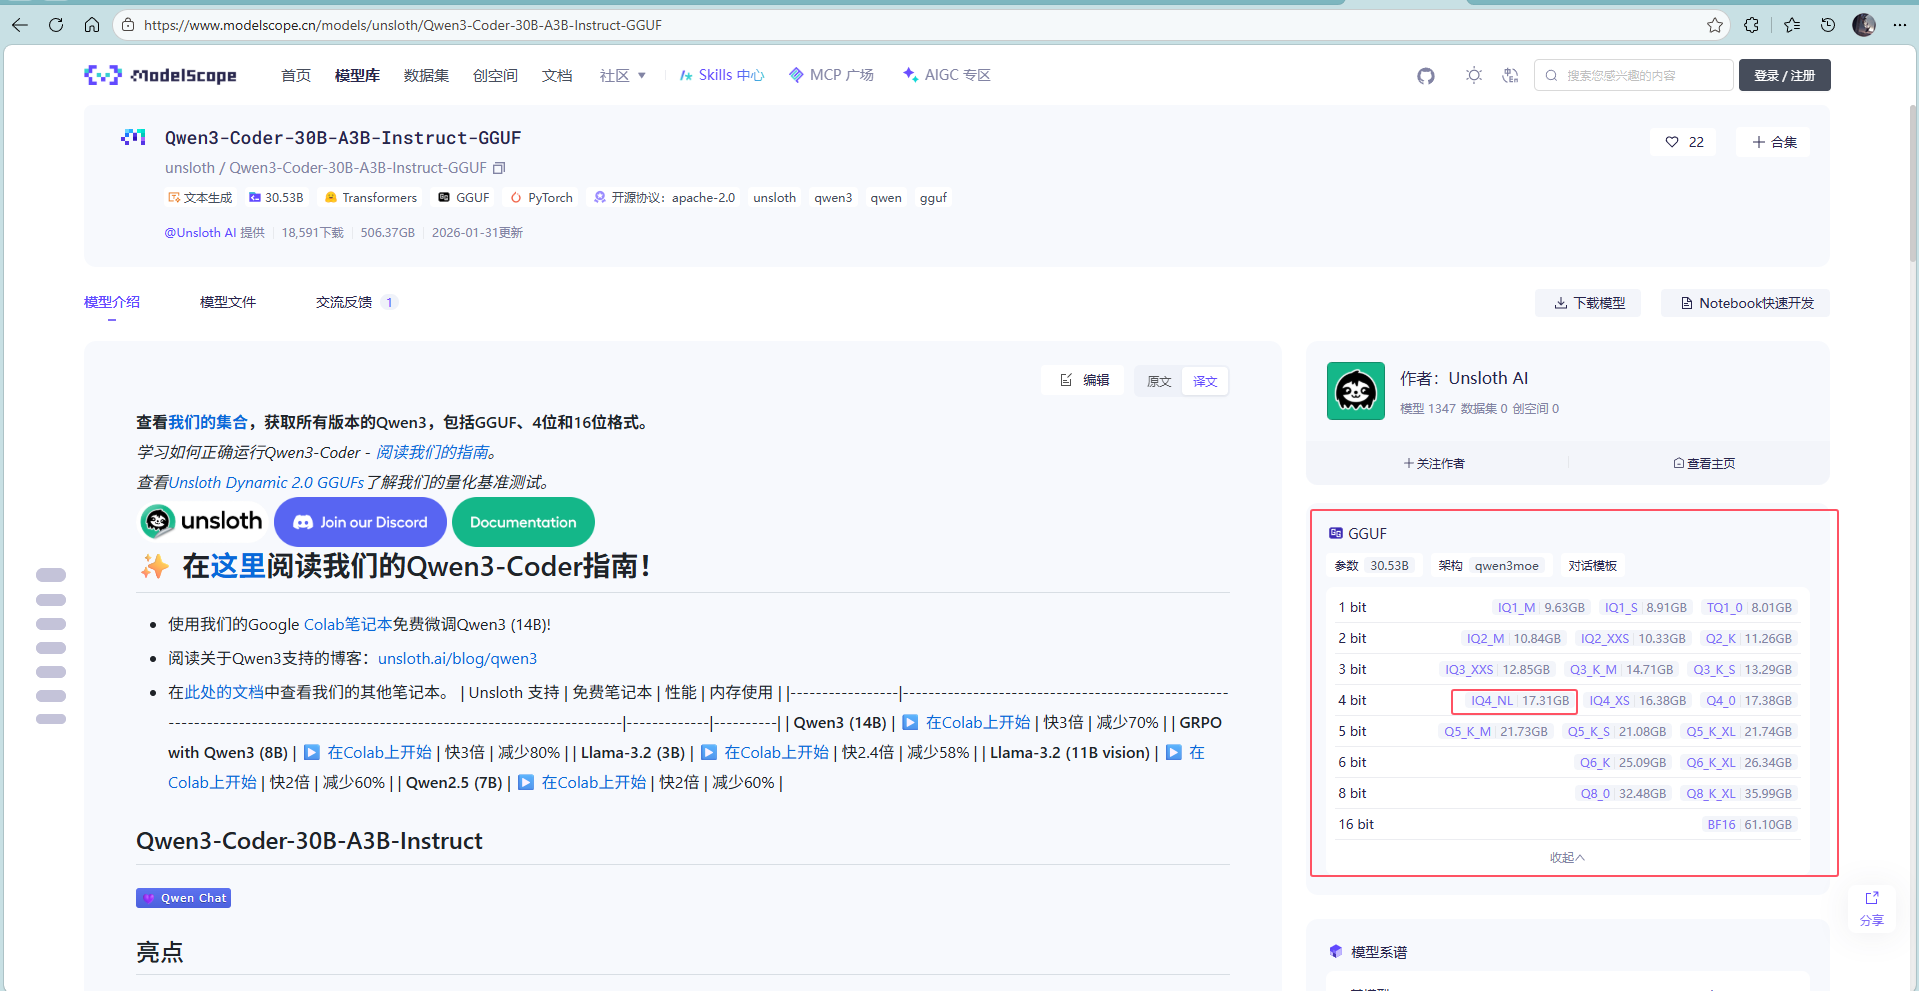The image size is (1919, 991).
Task: Open the favorites list icon
Action: (x=1792, y=25)
